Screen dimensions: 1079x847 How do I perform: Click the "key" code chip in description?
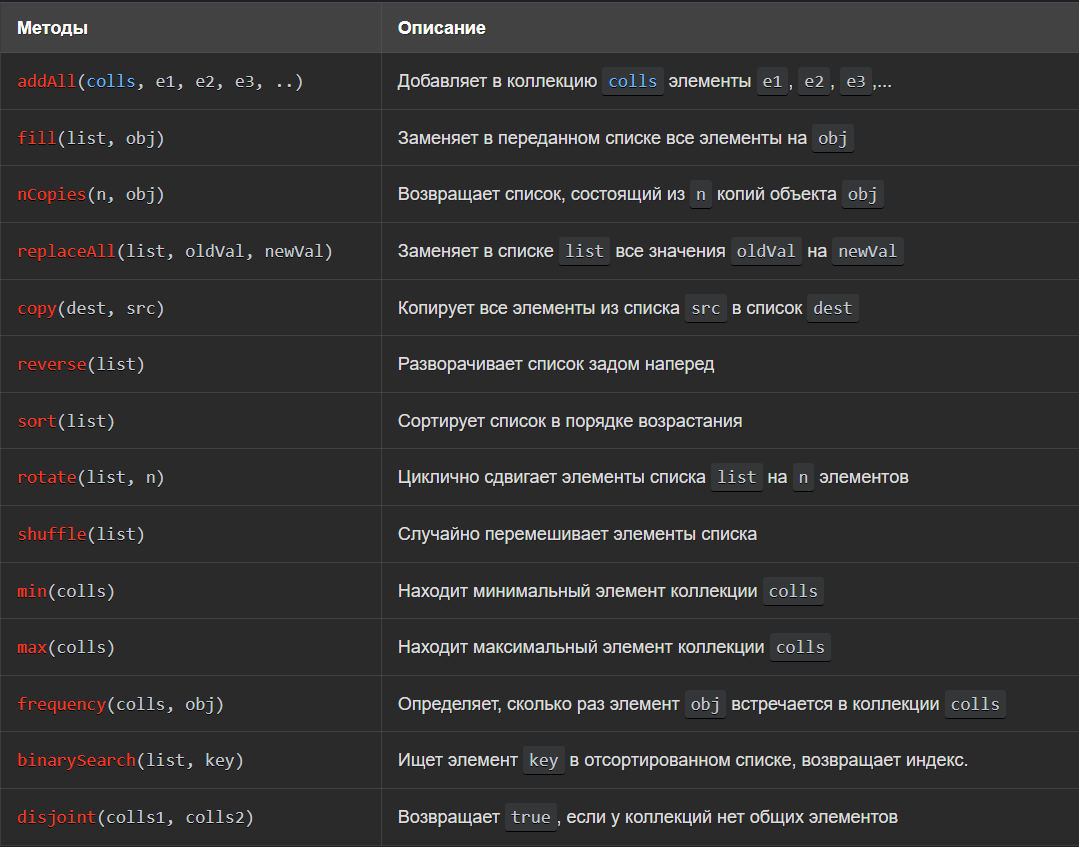(543, 761)
